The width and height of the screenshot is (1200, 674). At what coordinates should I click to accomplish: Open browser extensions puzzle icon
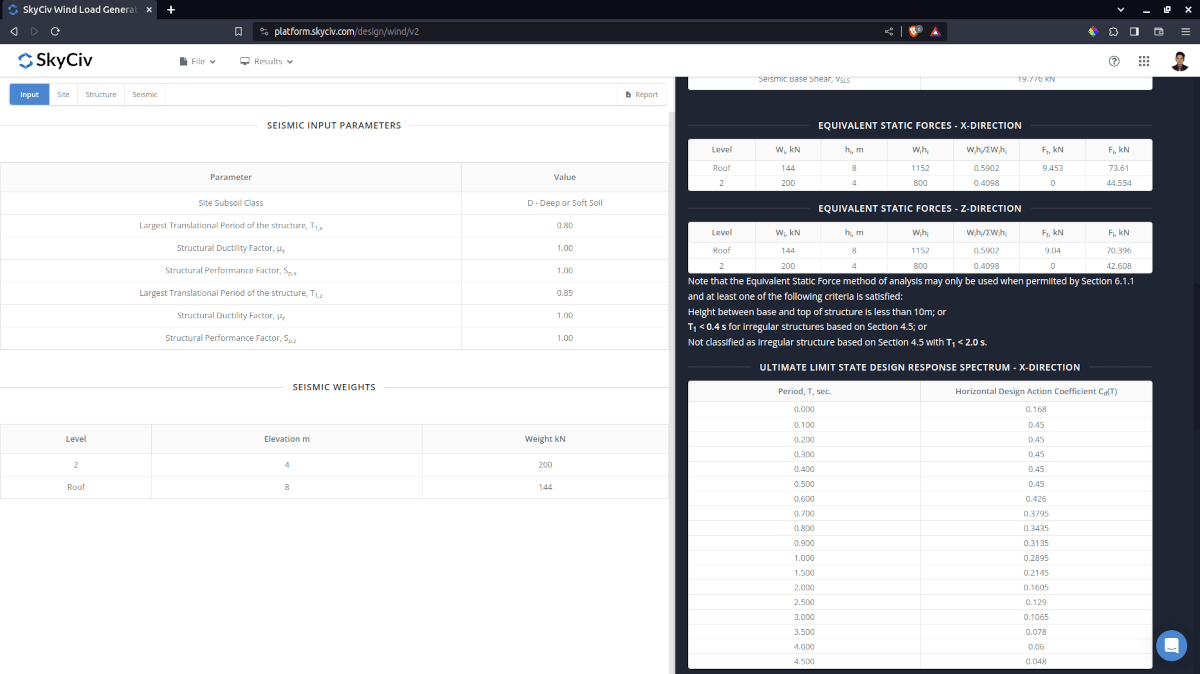pyautogui.click(x=1113, y=31)
